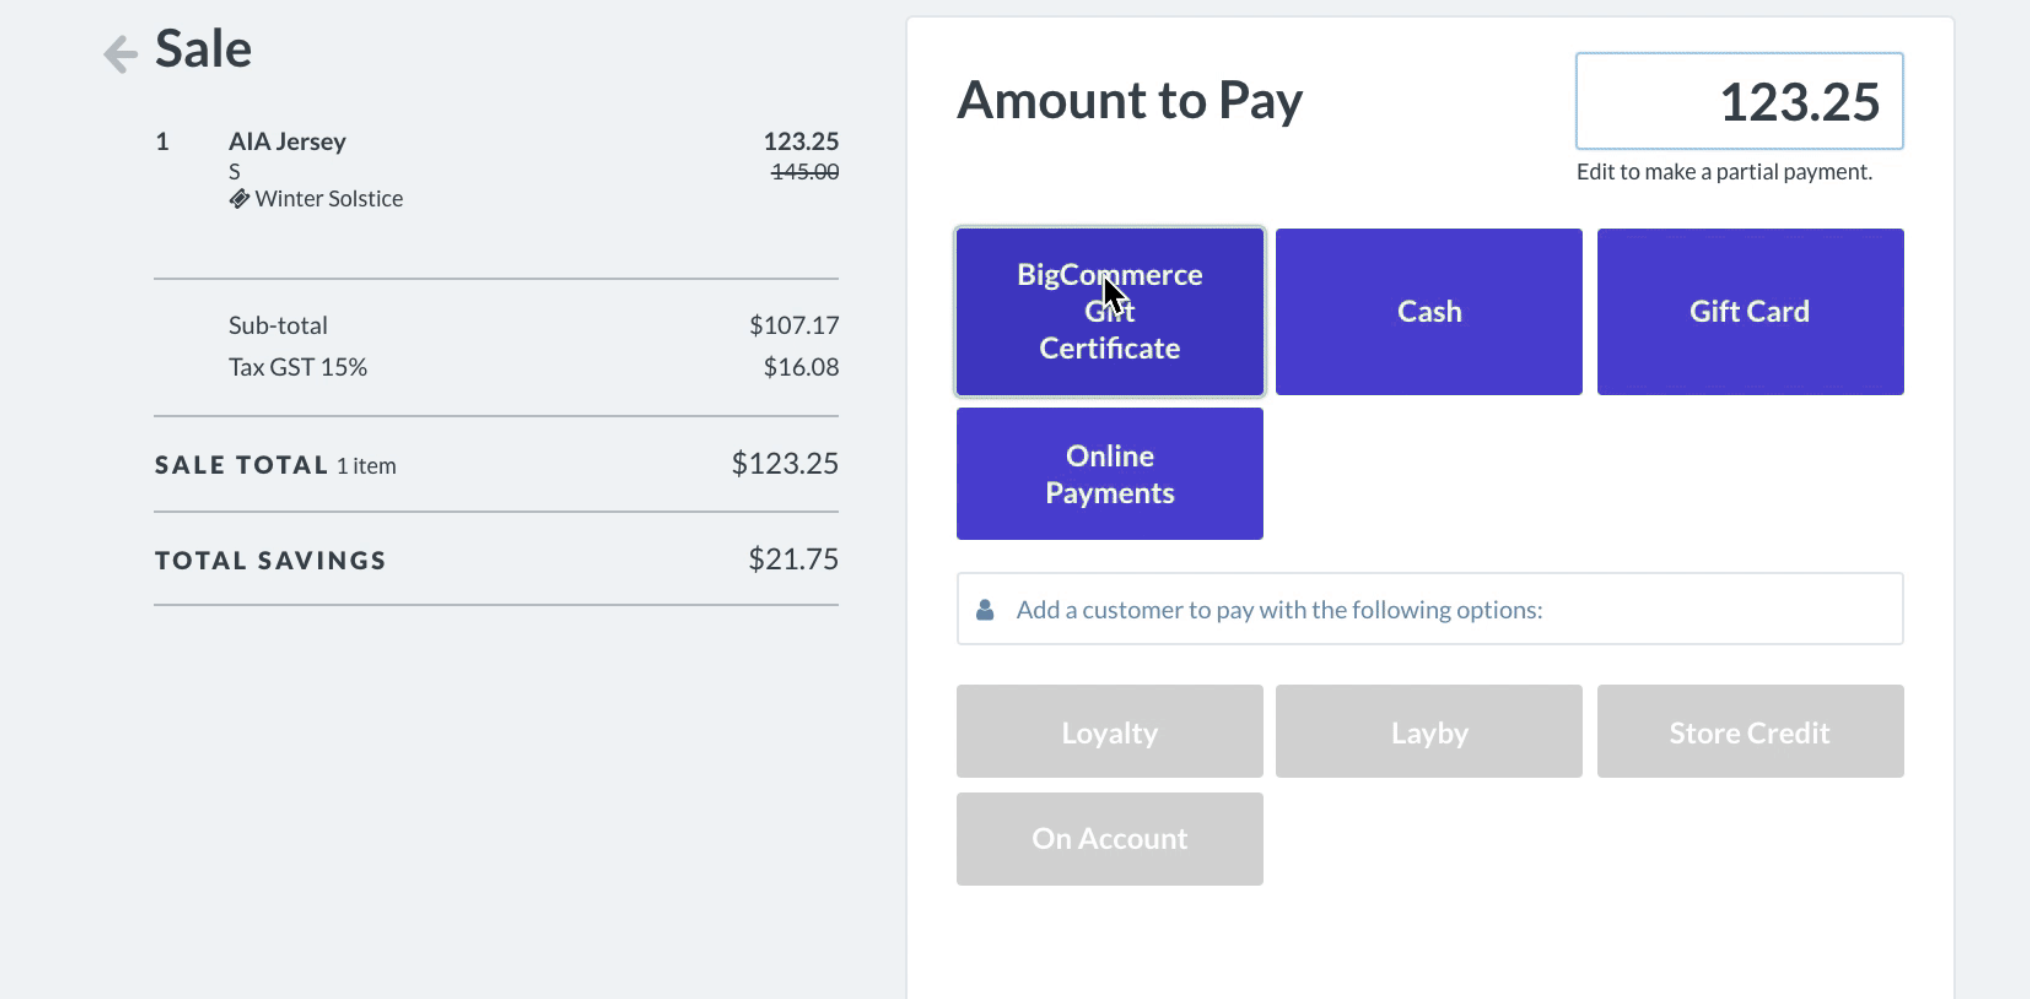
Task: Click the back arrow beside Sale
Action: coord(120,53)
